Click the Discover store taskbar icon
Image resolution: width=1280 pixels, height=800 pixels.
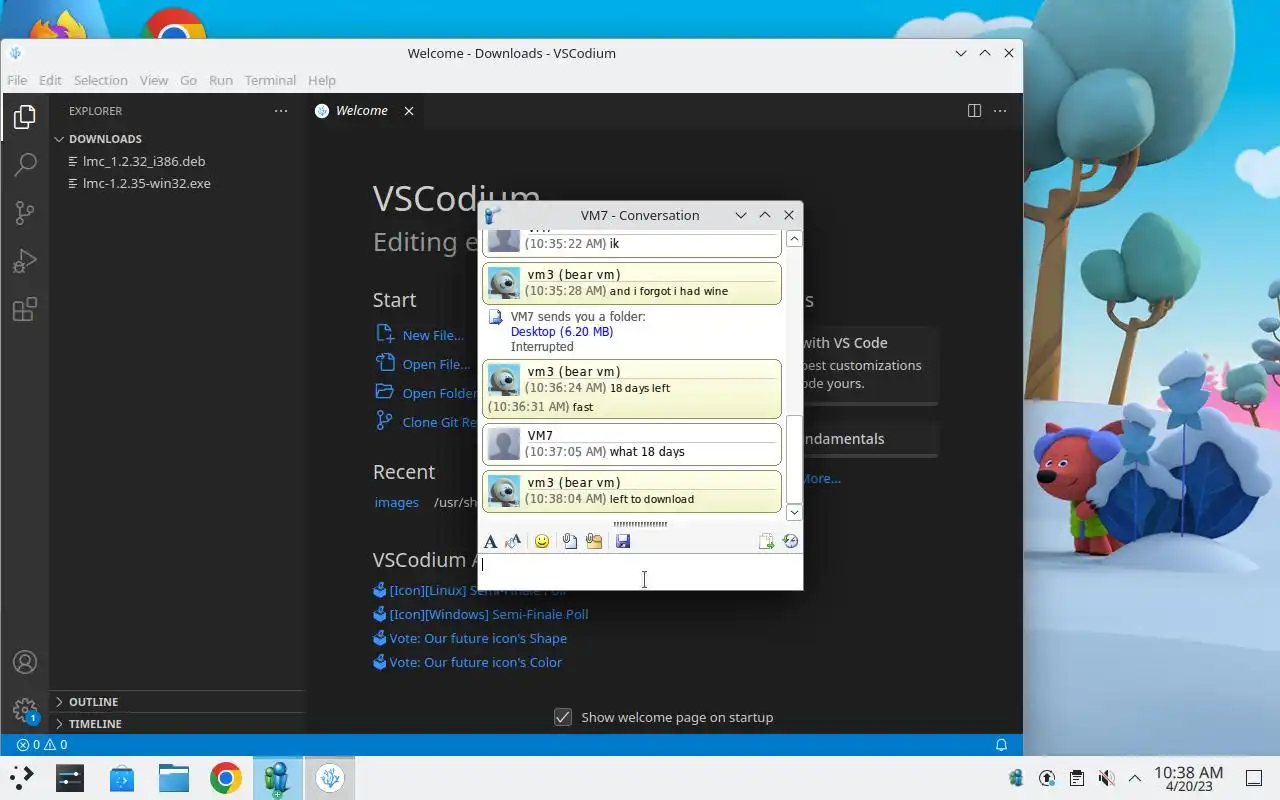coord(122,777)
